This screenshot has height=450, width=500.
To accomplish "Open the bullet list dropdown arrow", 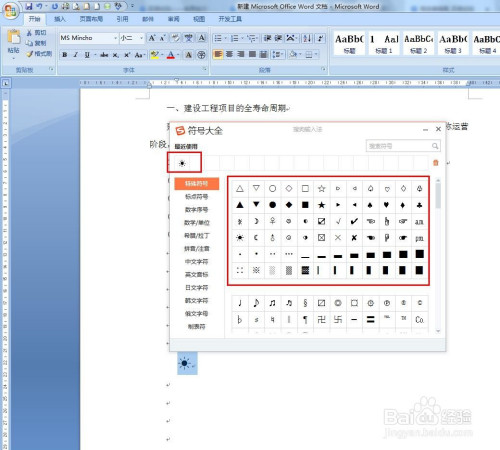I will tap(226, 38).
